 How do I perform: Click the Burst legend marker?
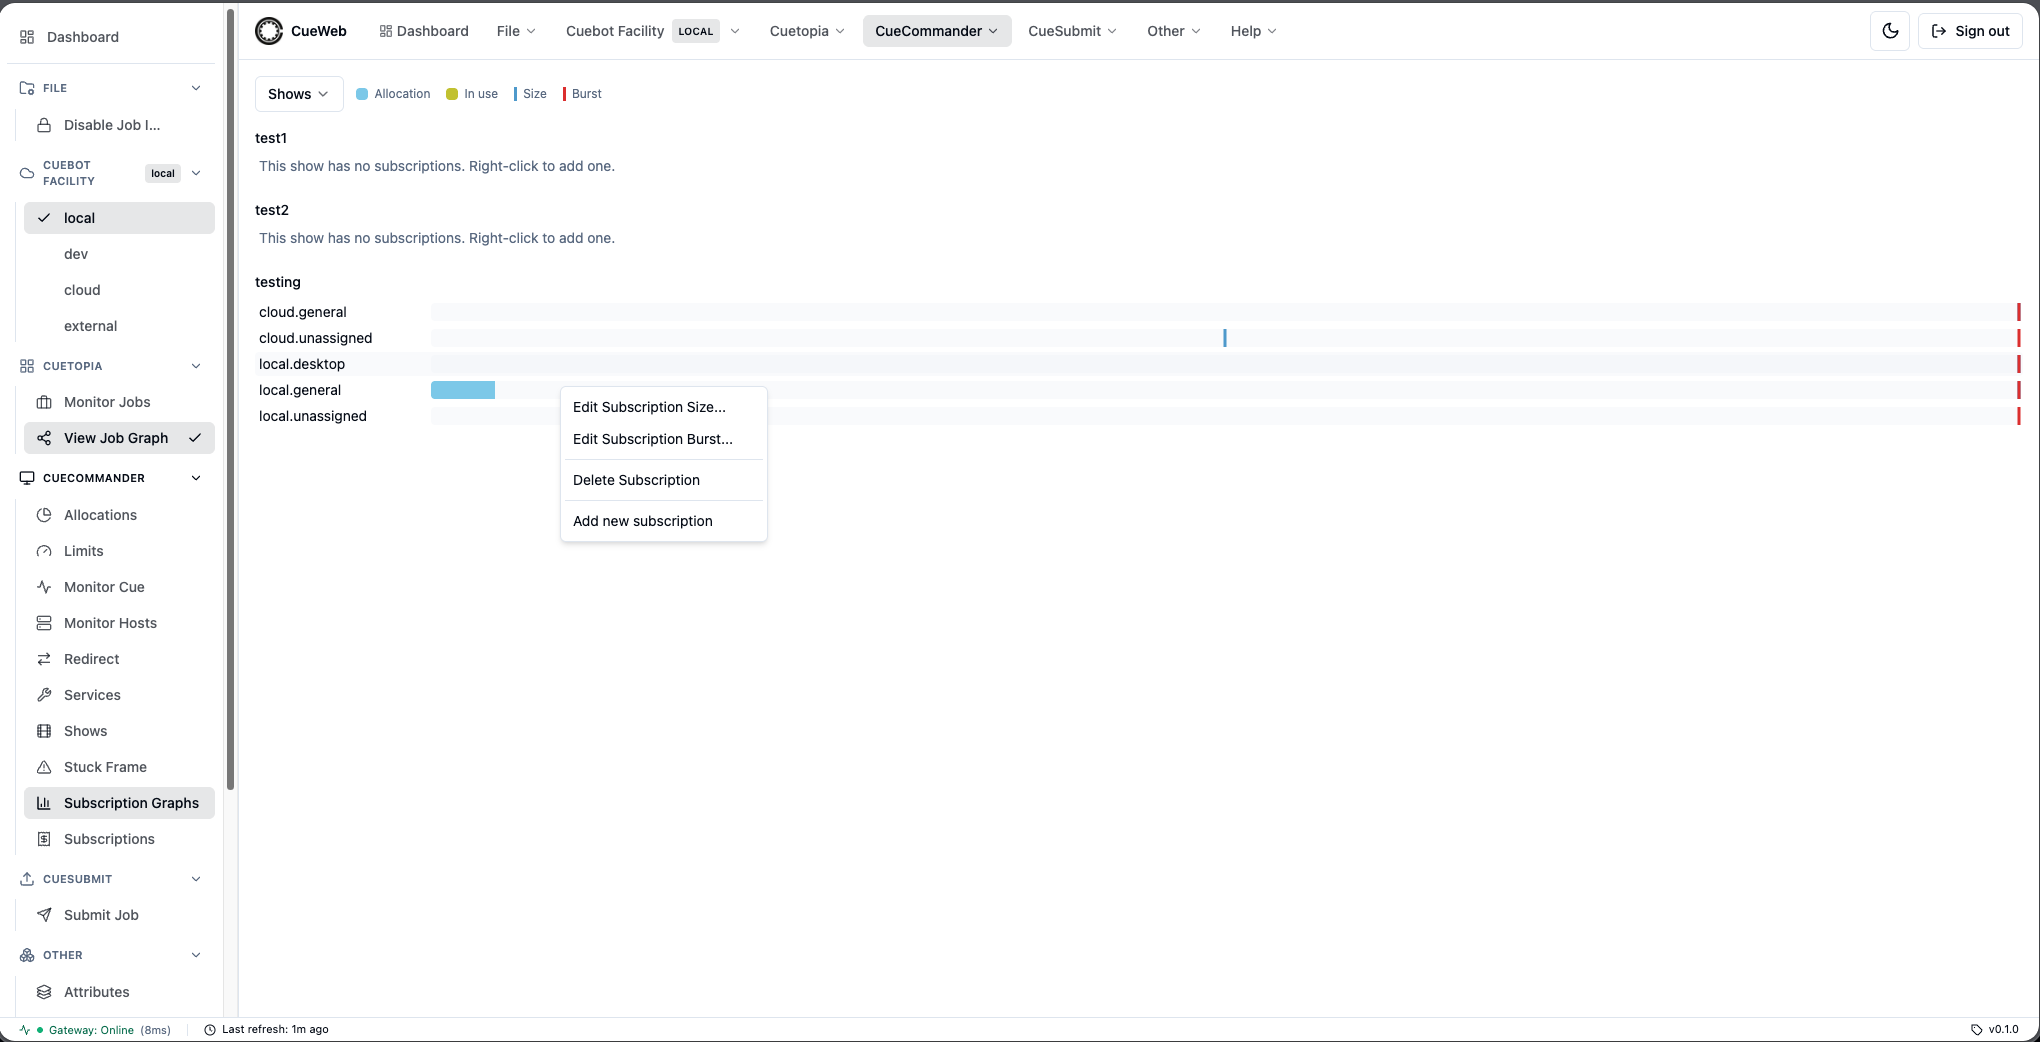pyautogui.click(x=564, y=94)
